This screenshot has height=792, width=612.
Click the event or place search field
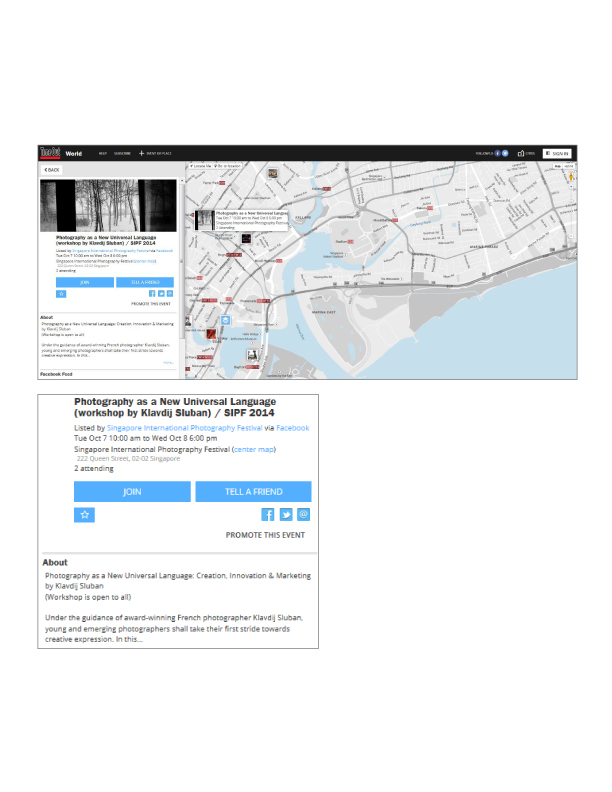[x=160, y=153]
